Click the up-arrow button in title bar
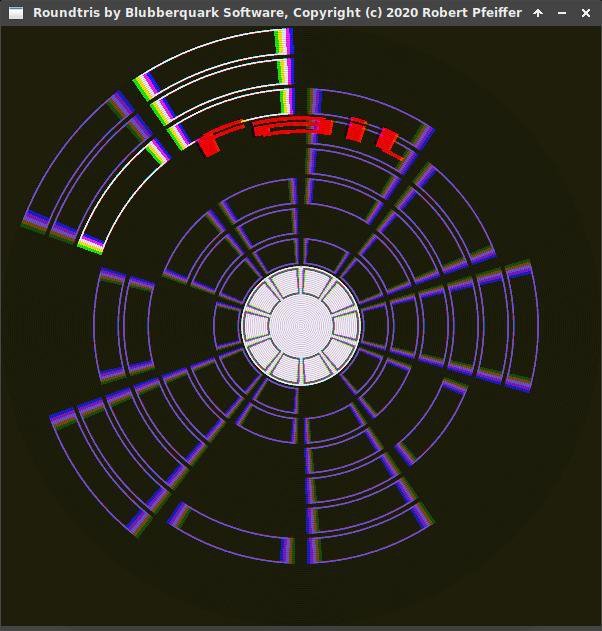This screenshot has height=631, width=602. (538, 13)
